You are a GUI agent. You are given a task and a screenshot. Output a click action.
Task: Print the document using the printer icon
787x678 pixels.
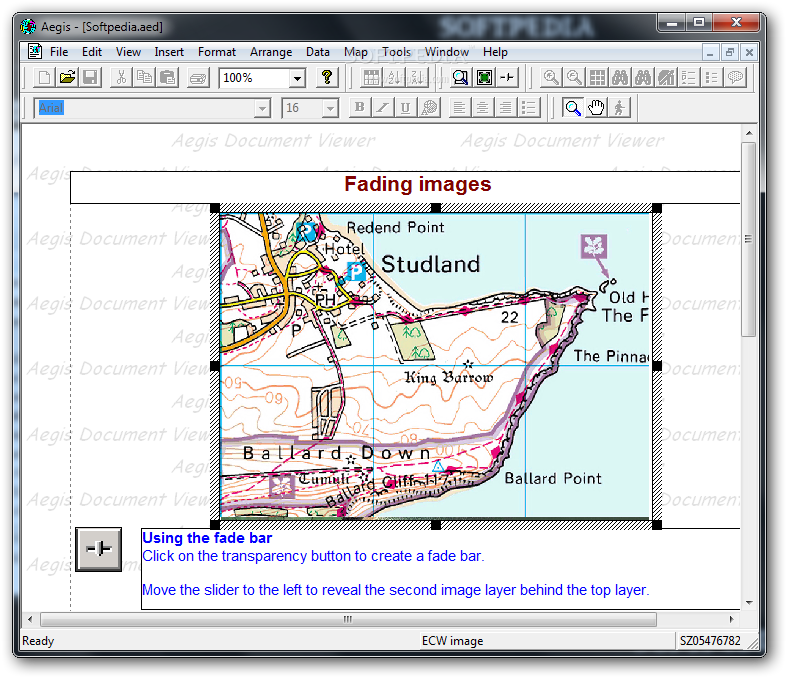coord(198,78)
